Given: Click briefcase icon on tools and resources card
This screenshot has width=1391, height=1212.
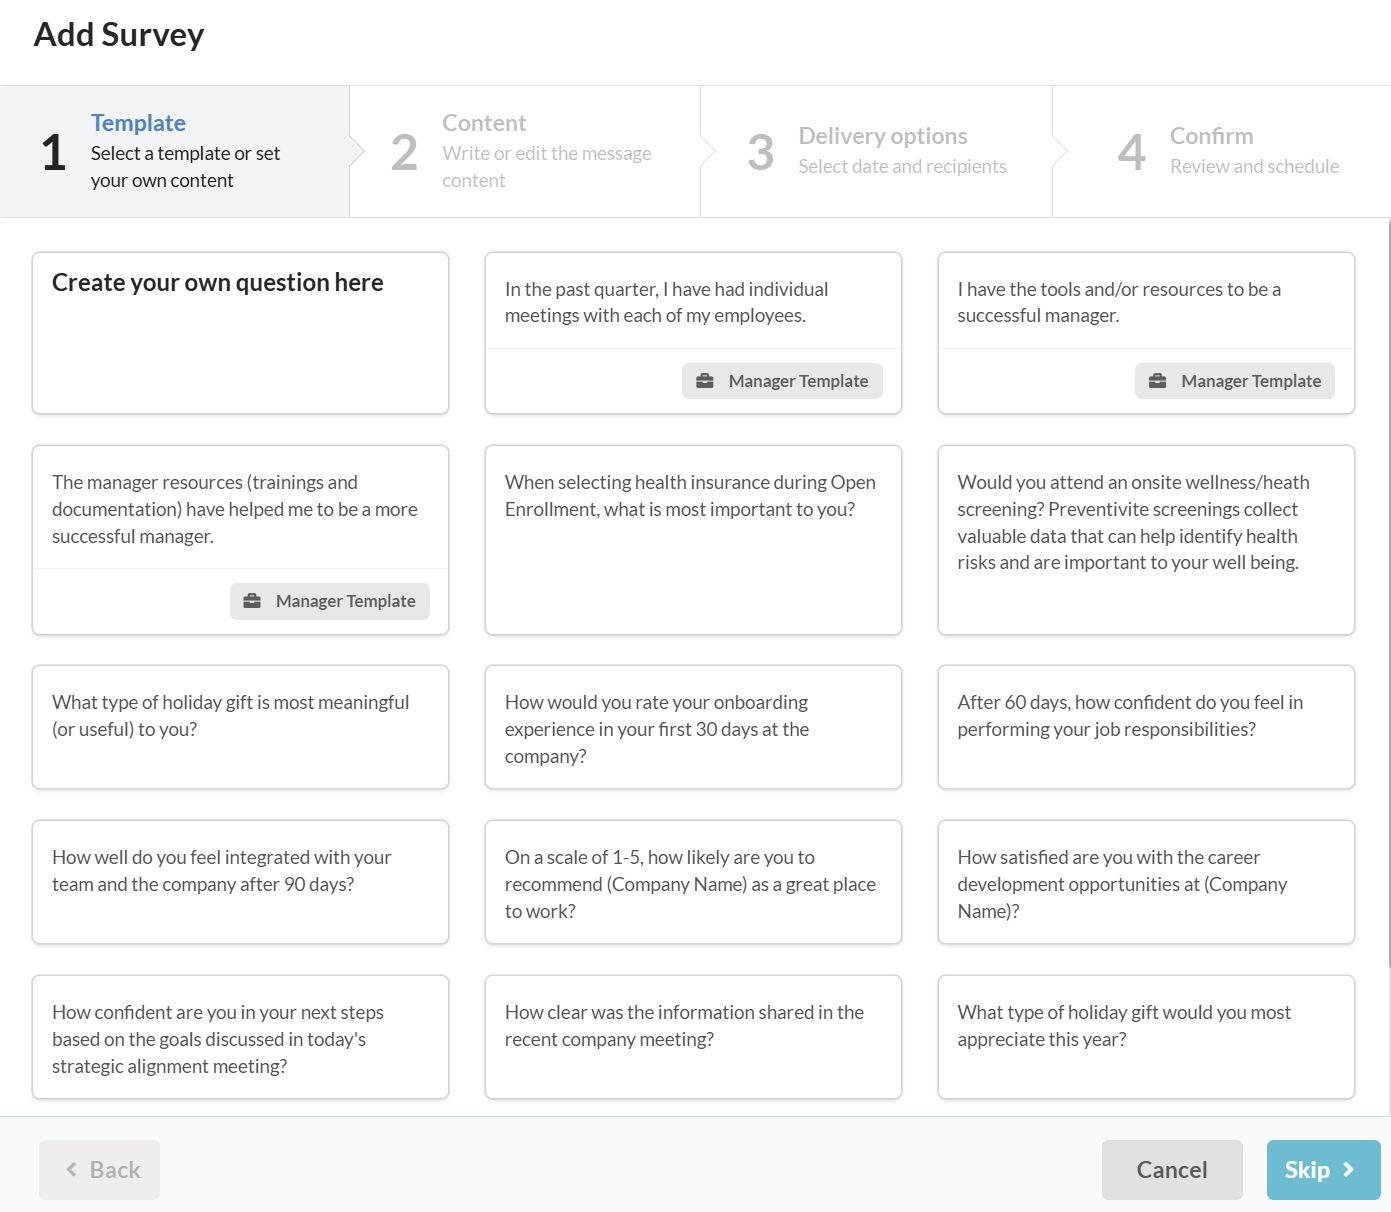Looking at the screenshot, I should tap(1158, 381).
